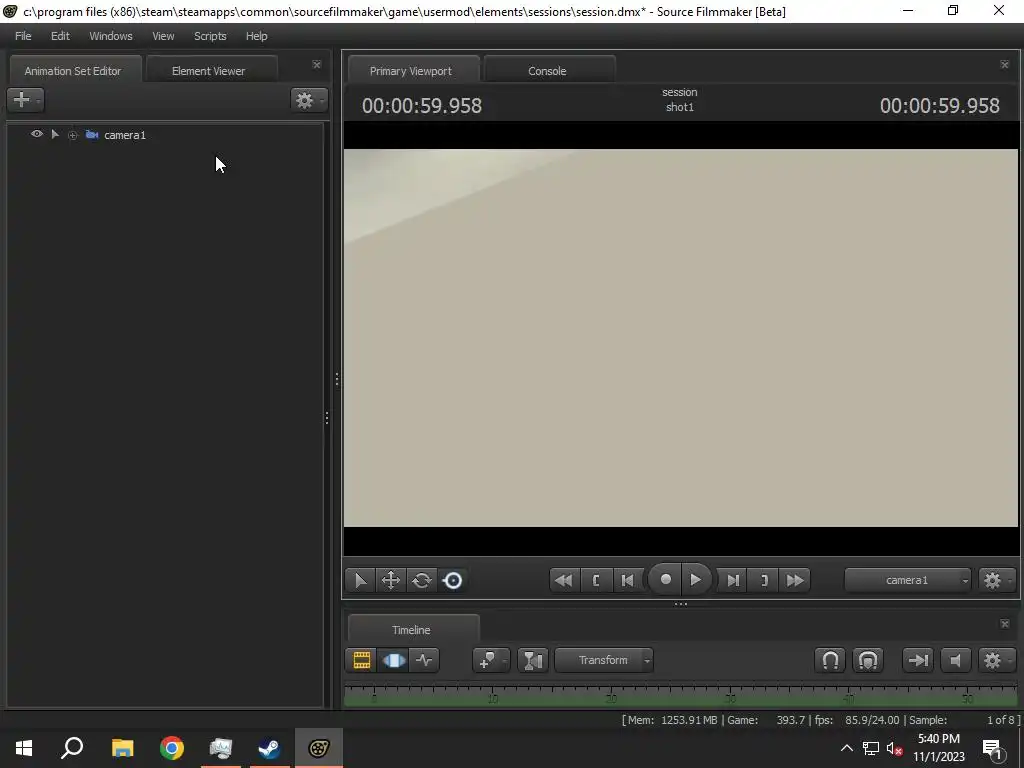Select the Primary Viewport tab
The width and height of the screenshot is (1024, 768).
[x=411, y=71]
